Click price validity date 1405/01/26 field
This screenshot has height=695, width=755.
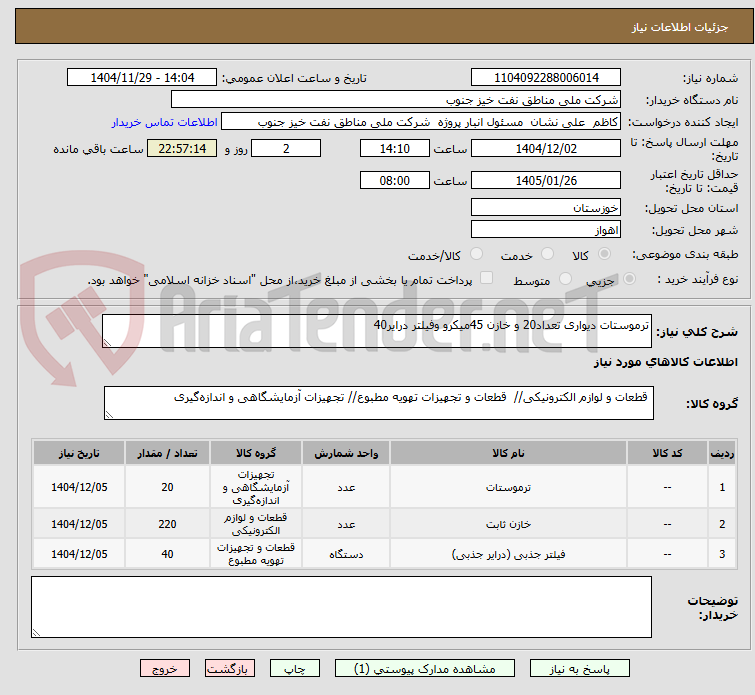[x=546, y=181]
